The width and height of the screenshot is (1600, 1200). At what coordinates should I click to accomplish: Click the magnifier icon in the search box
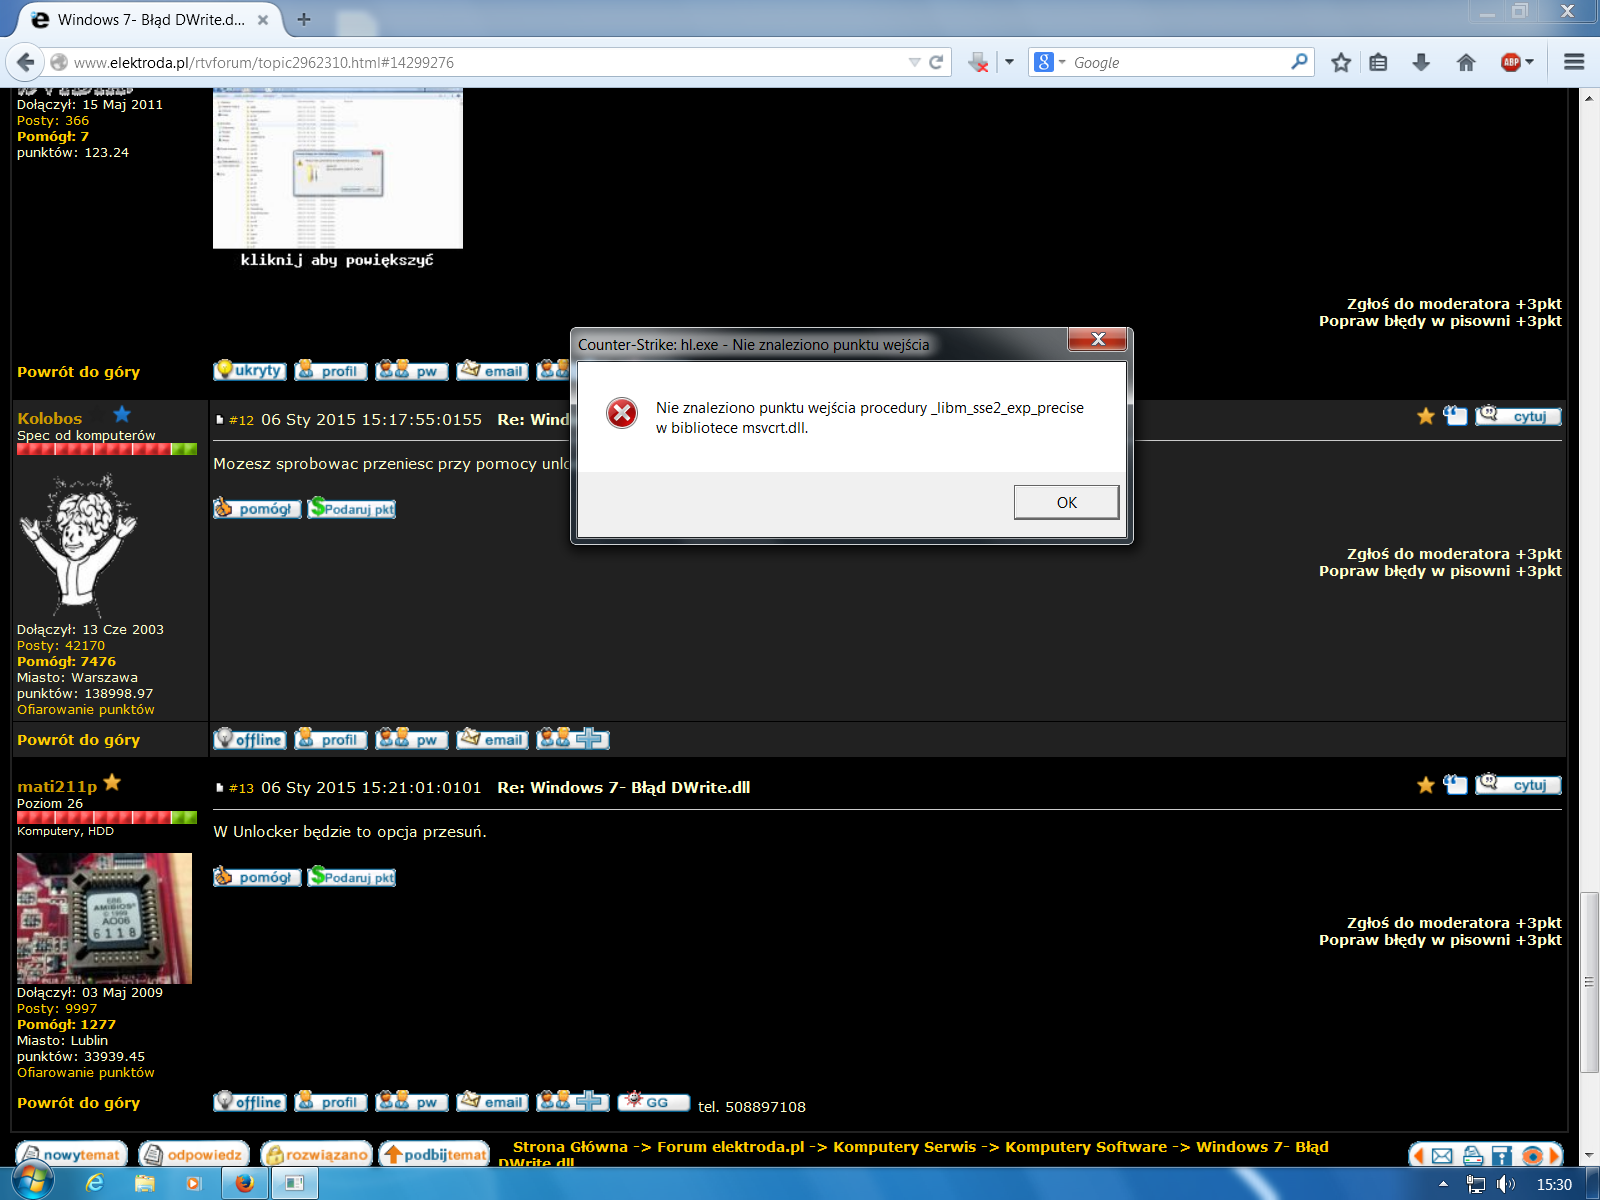[1299, 62]
